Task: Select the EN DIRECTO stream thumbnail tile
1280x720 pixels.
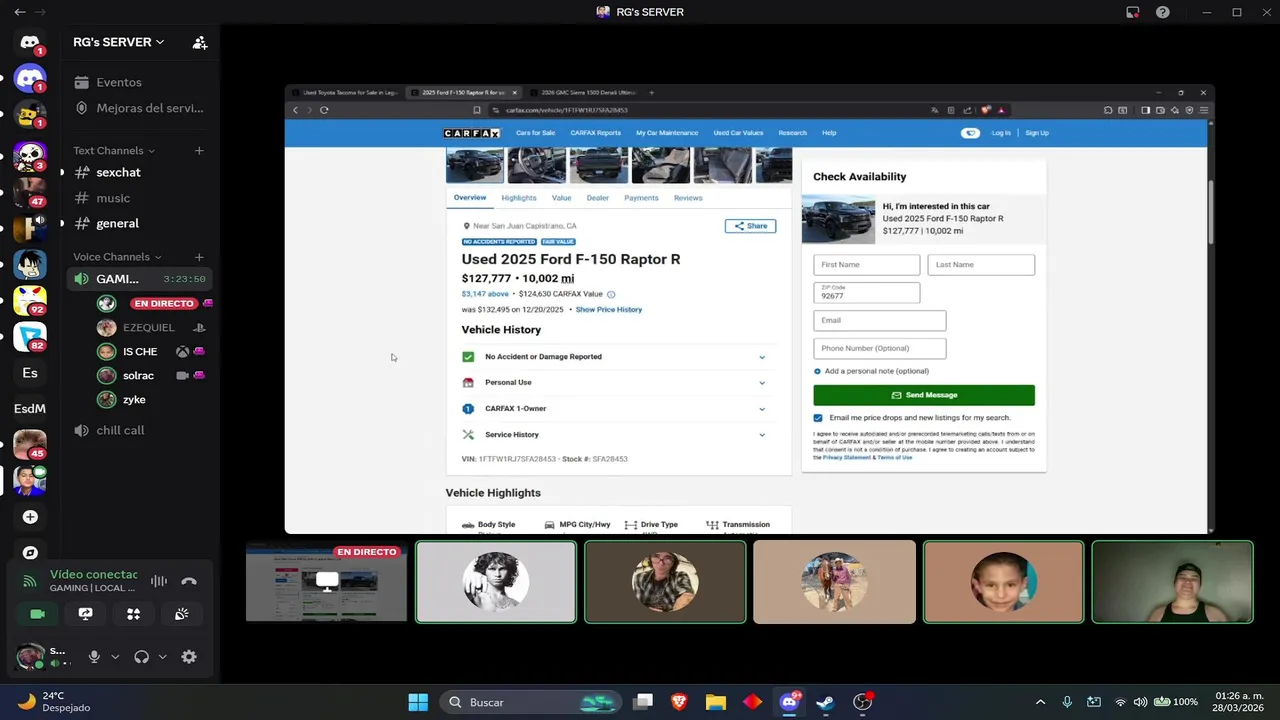Action: 326,582
